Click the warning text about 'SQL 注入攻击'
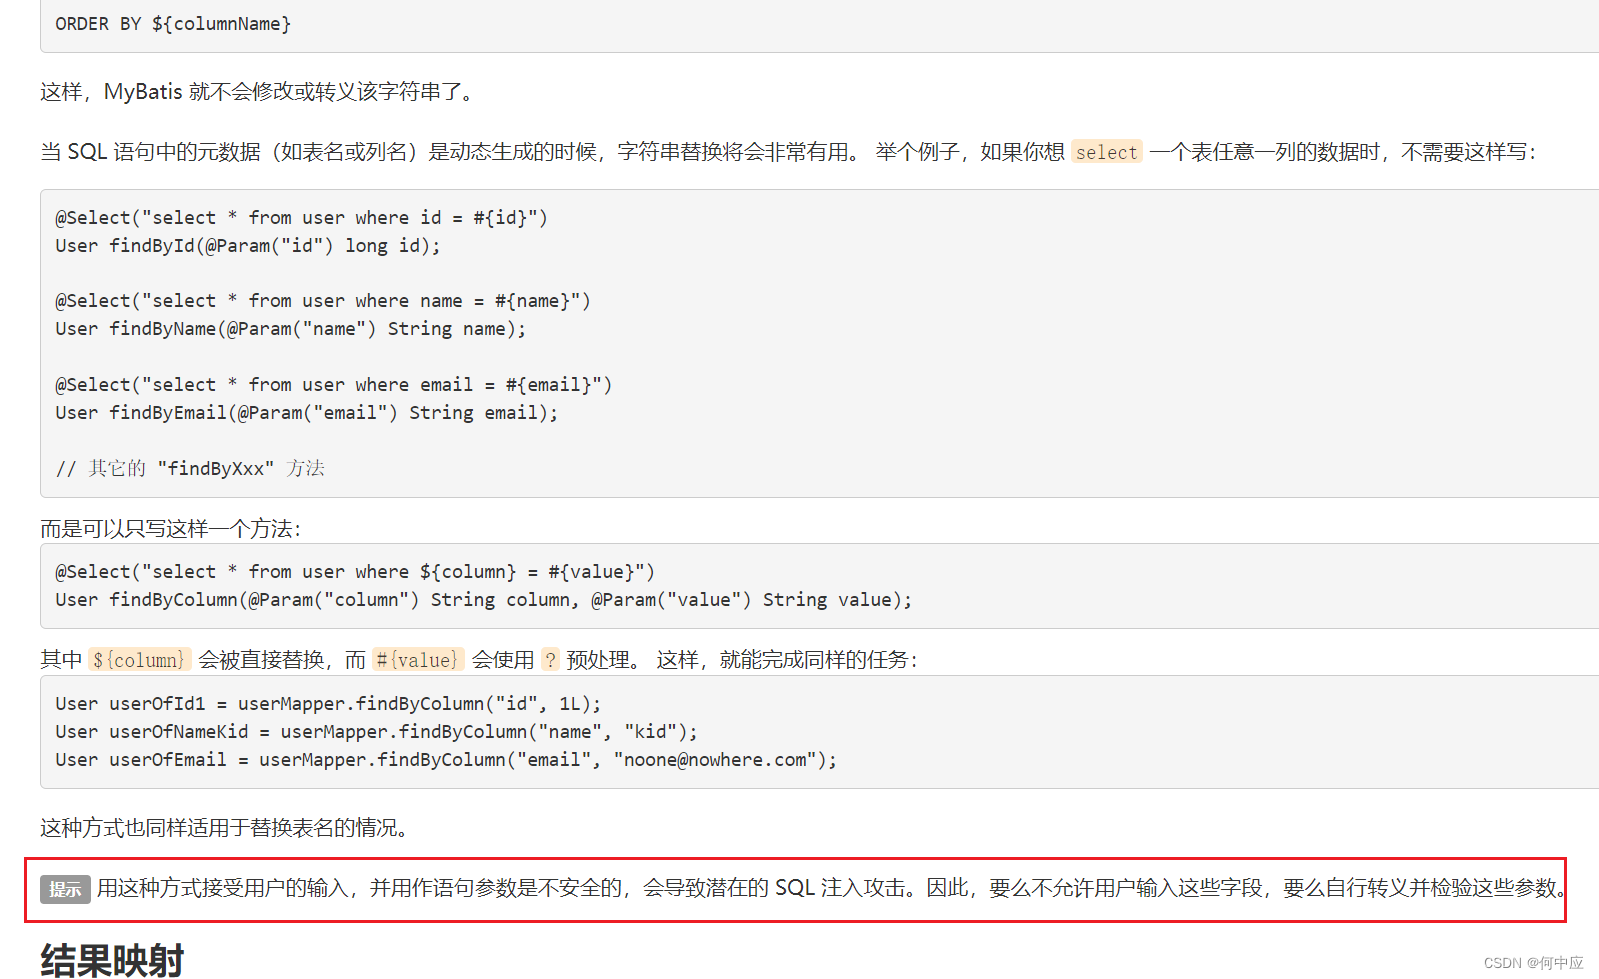The width and height of the screenshot is (1599, 979). pyautogui.click(x=831, y=888)
